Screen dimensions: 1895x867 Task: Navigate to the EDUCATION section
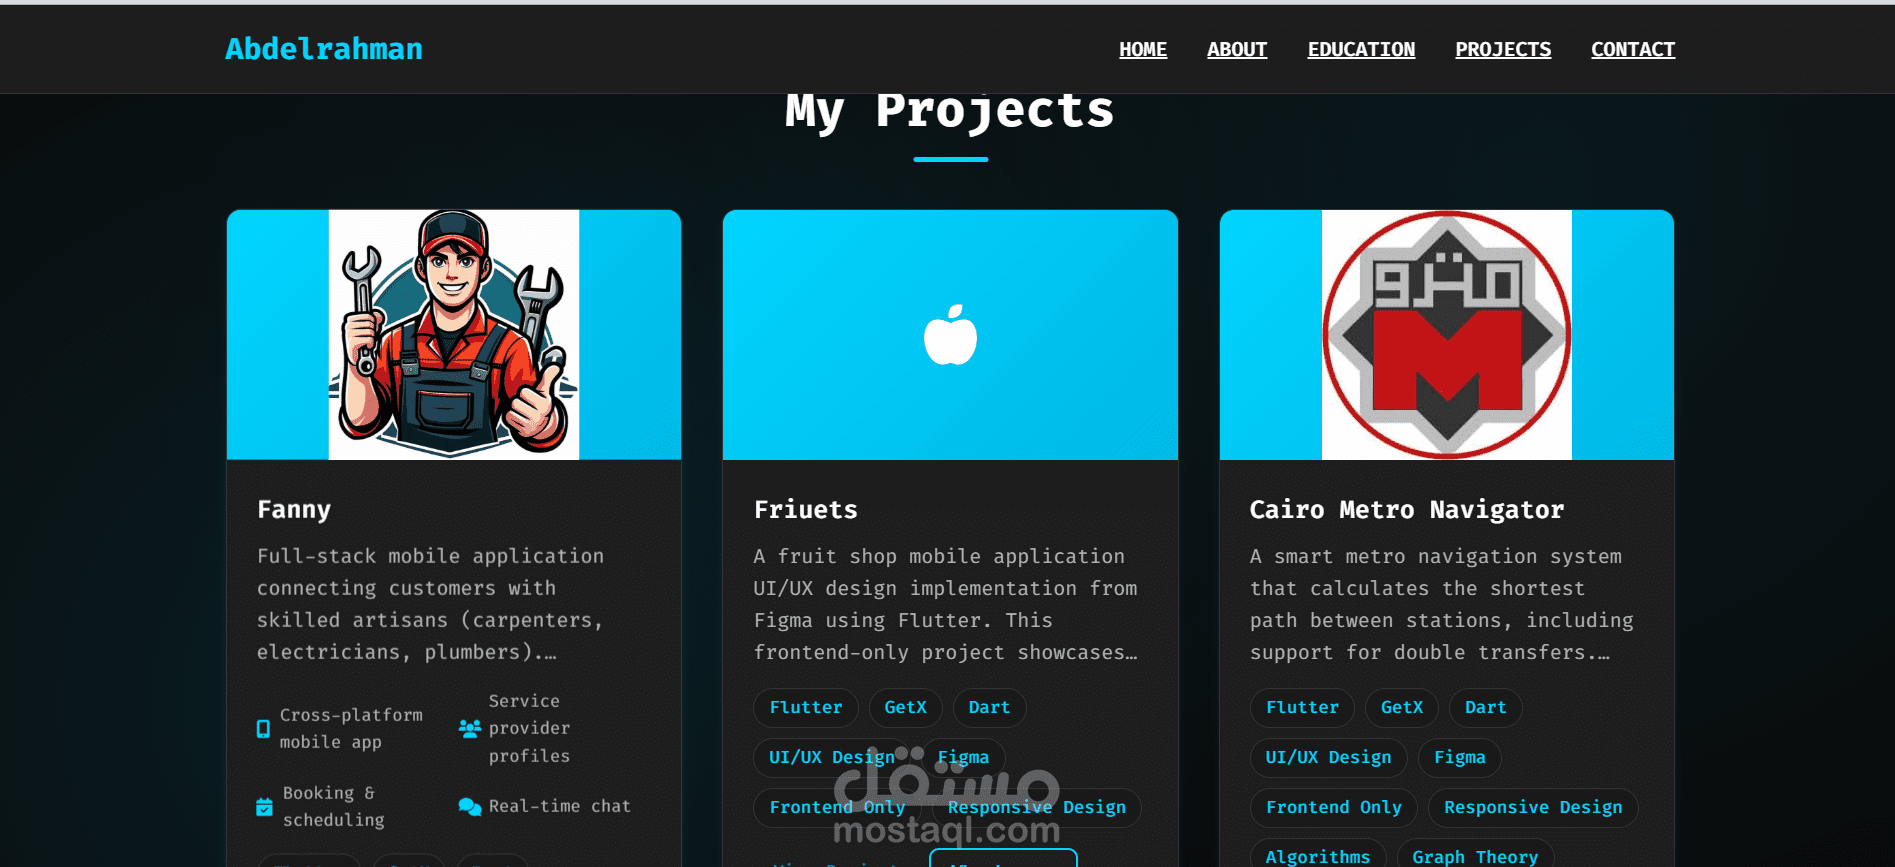pyautogui.click(x=1361, y=49)
